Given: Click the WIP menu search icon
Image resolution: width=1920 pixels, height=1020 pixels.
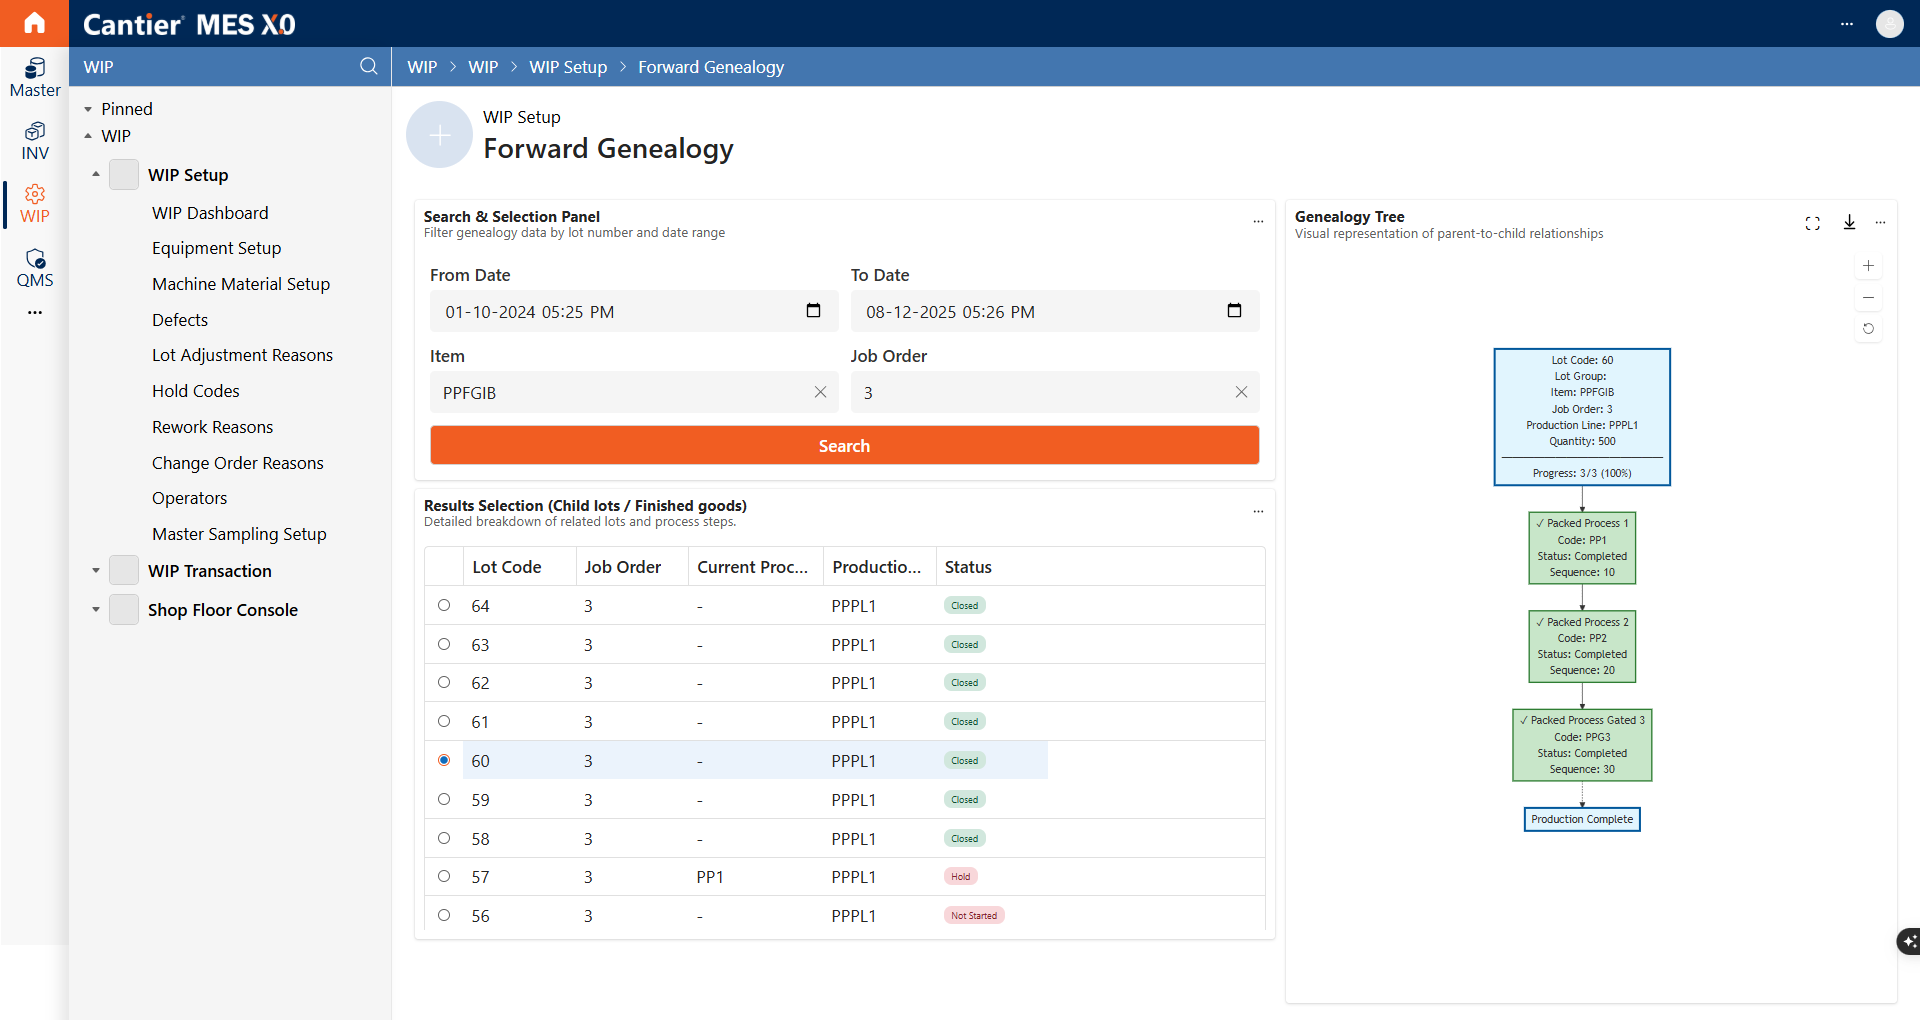Looking at the screenshot, I should click(x=369, y=66).
